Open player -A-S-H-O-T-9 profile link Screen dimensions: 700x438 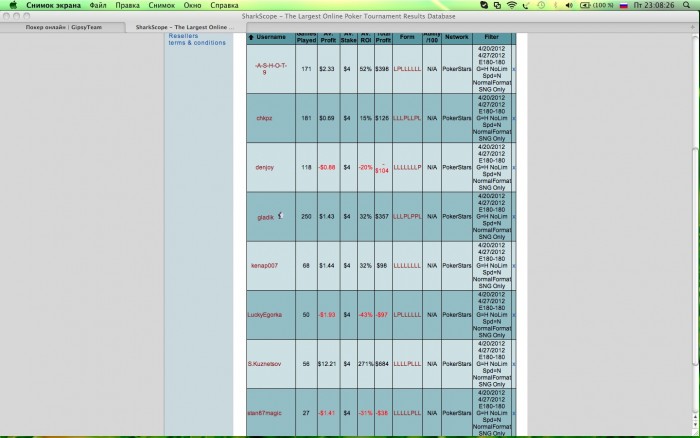(x=271, y=69)
